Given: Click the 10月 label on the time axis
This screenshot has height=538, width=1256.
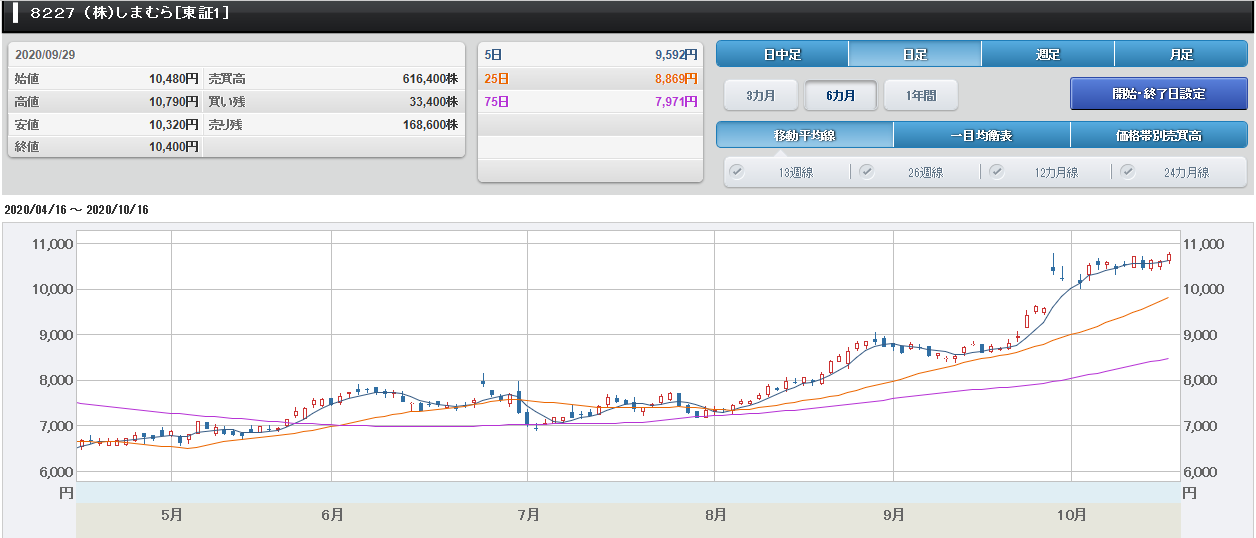Looking at the screenshot, I should coord(1071,515).
